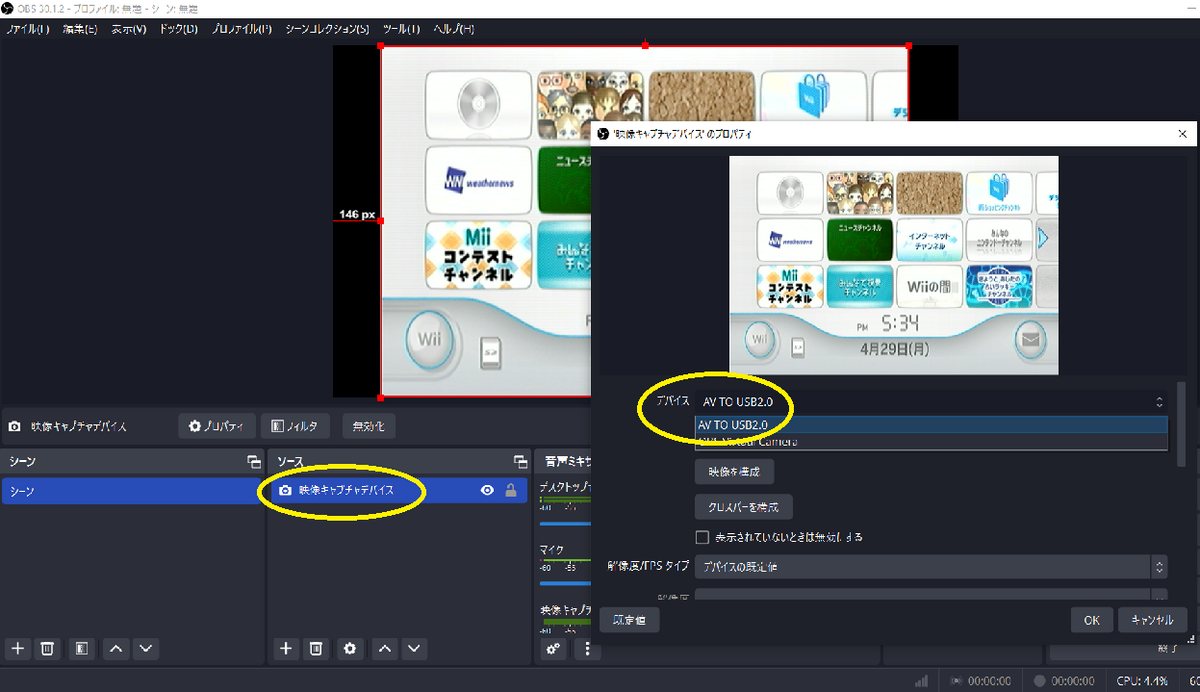Click the クロスバーを構成 button

[x=744, y=506]
